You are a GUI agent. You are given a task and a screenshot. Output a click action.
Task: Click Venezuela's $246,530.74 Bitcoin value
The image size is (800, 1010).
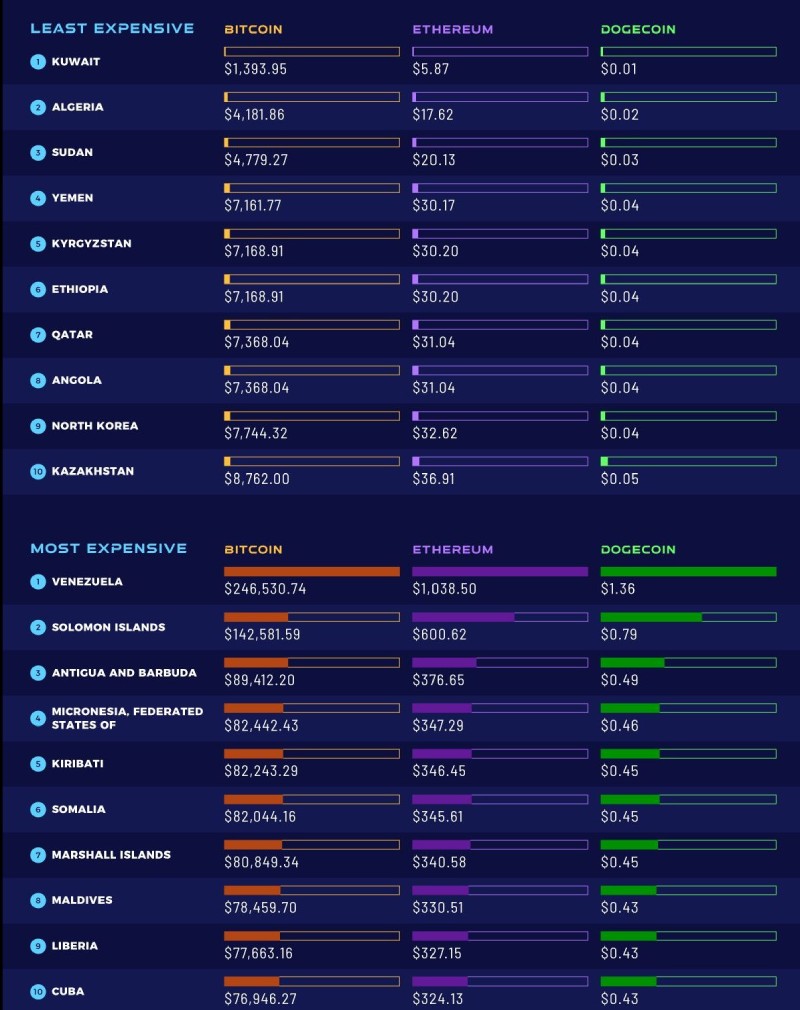point(265,590)
